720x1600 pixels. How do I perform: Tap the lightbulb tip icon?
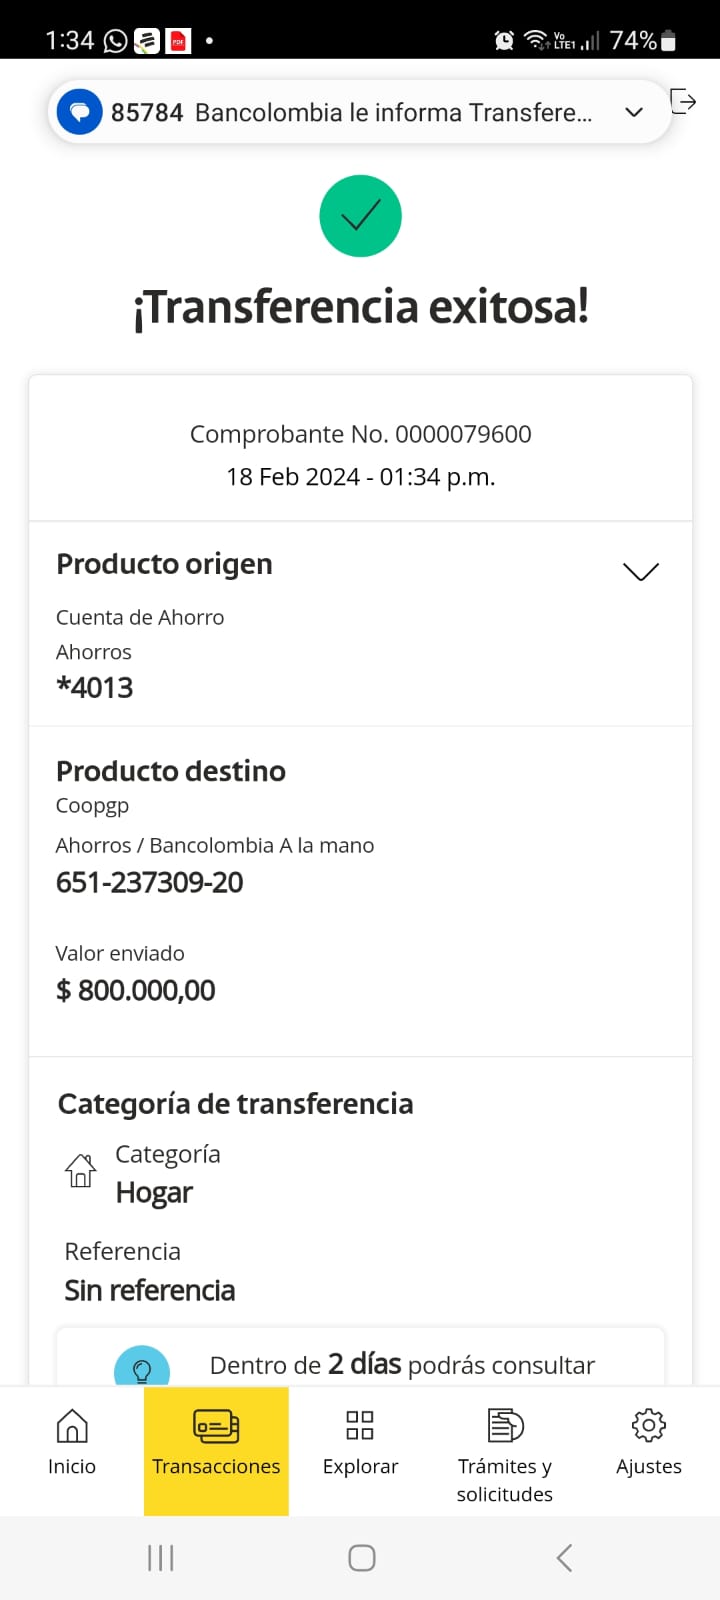coord(142,1369)
